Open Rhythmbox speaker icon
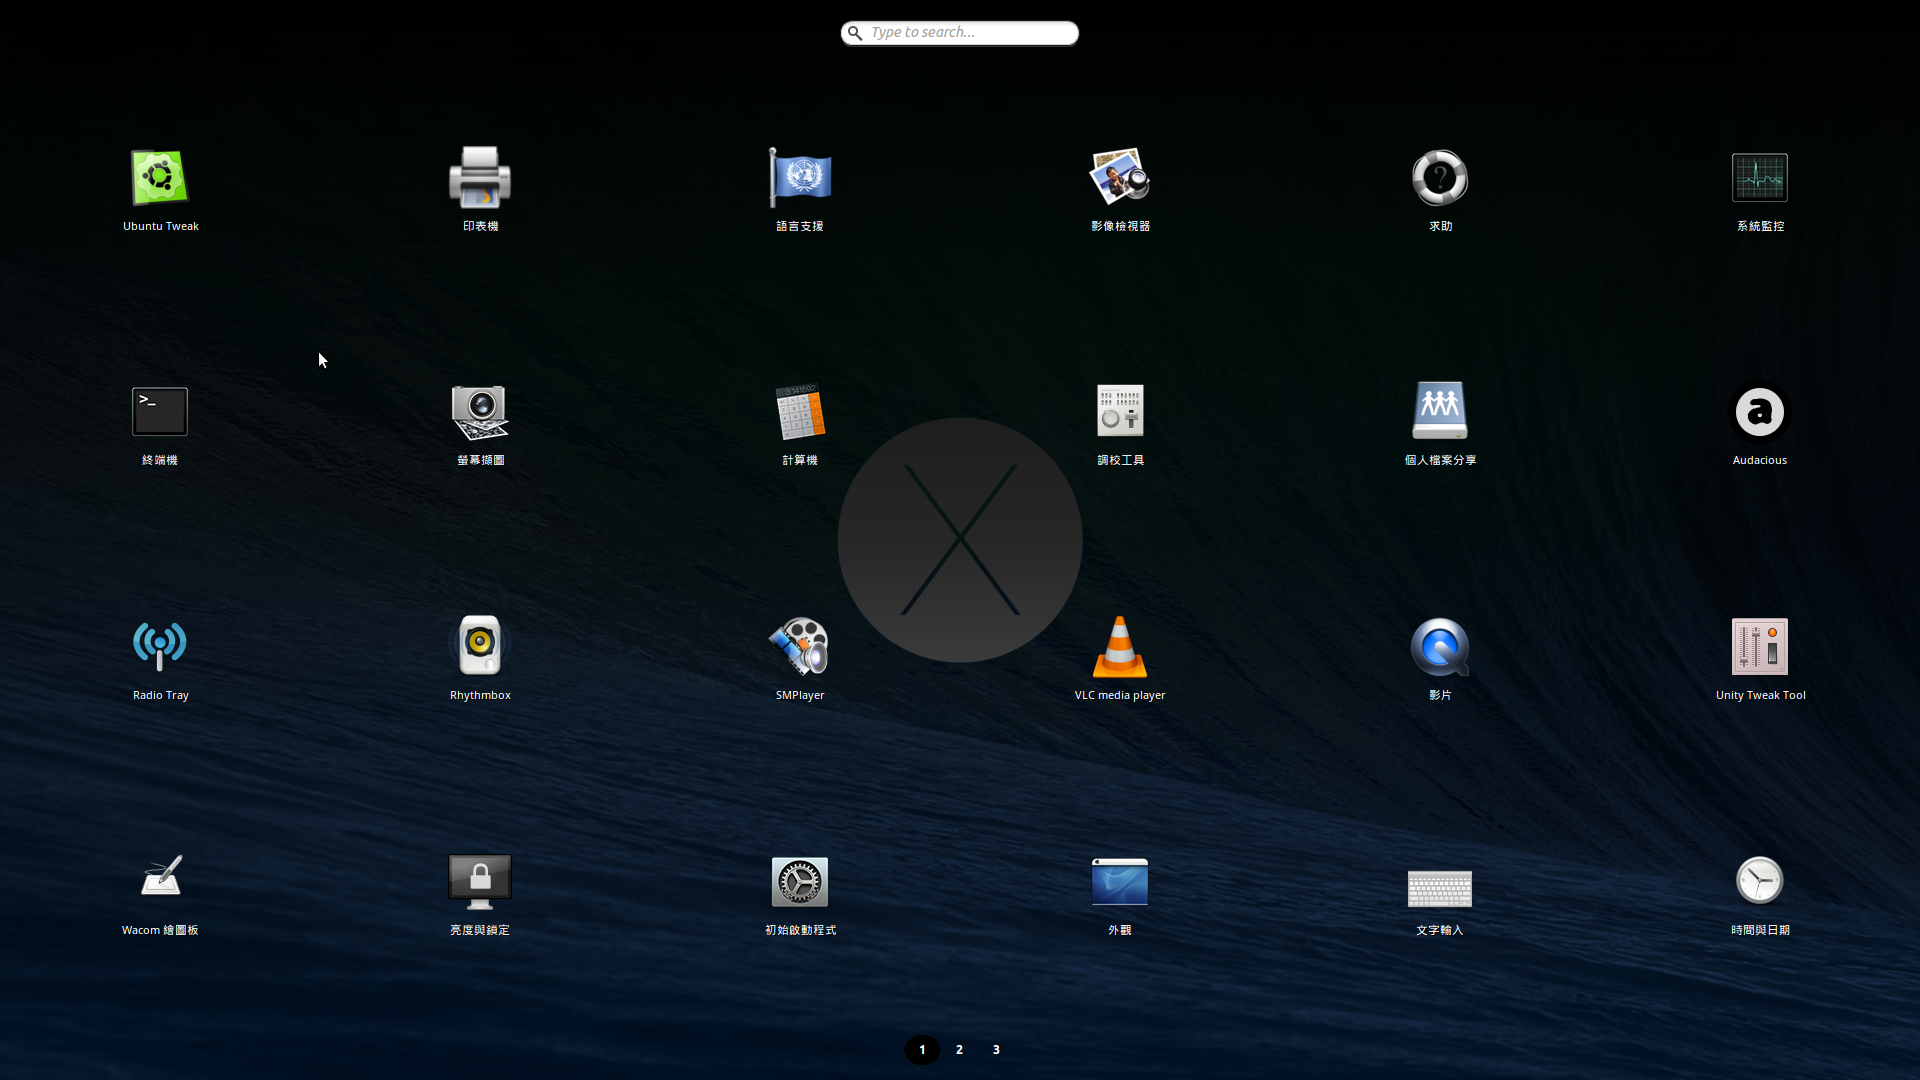Viewport: 1920px width, 1080px height. tap(480, 646)
